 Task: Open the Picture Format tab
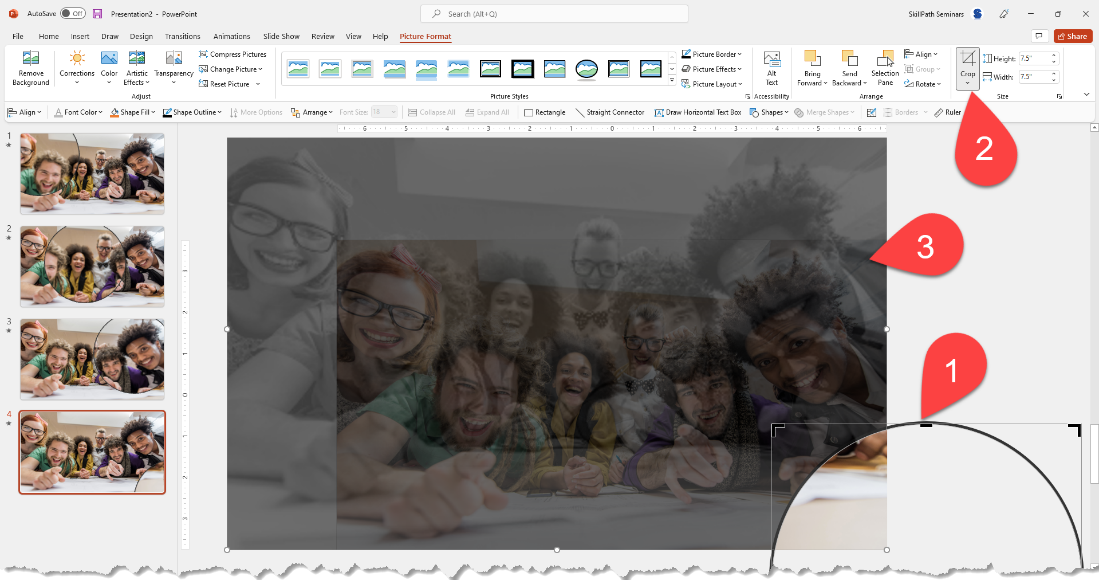[425, 36]
